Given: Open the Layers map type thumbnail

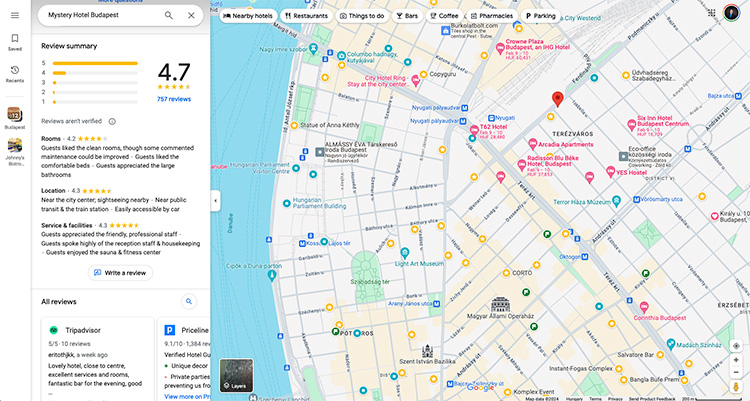Looking at the screenshot, I should [x=236, y=376].
